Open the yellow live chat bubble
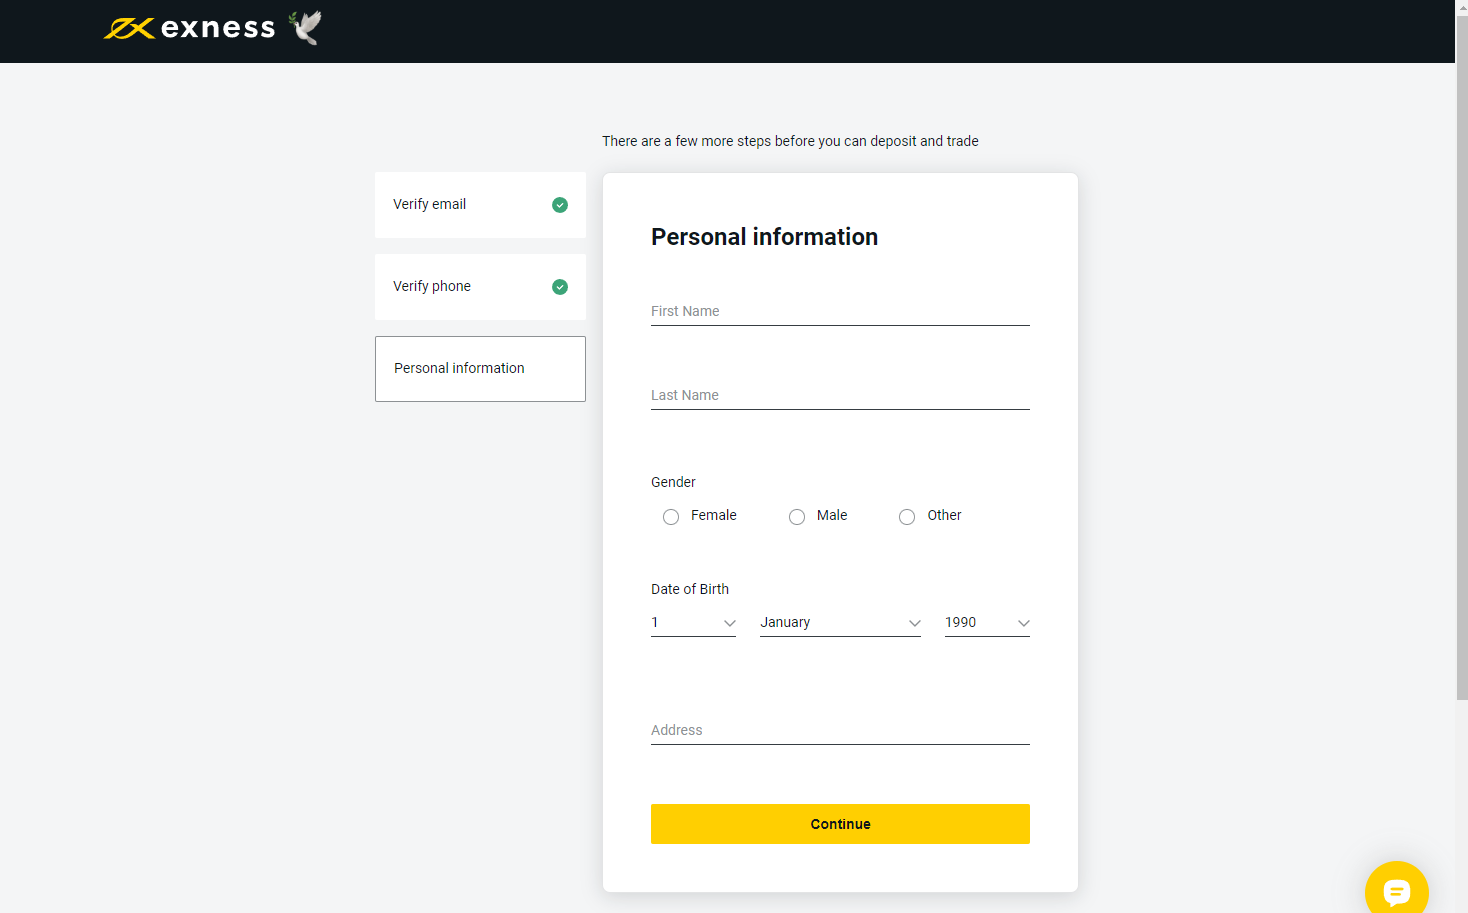Viewport: 1468px width, 913px height. [1396, 890]
